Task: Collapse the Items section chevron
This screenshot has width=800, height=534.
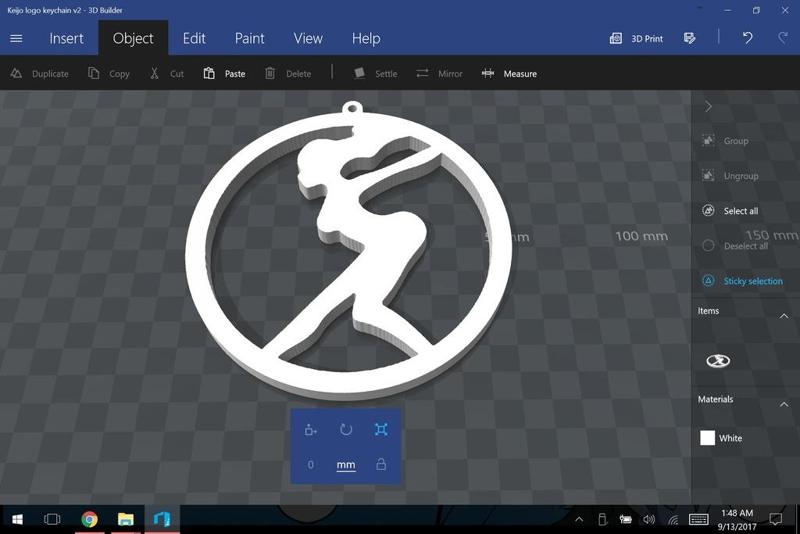Action: point(784,316)
